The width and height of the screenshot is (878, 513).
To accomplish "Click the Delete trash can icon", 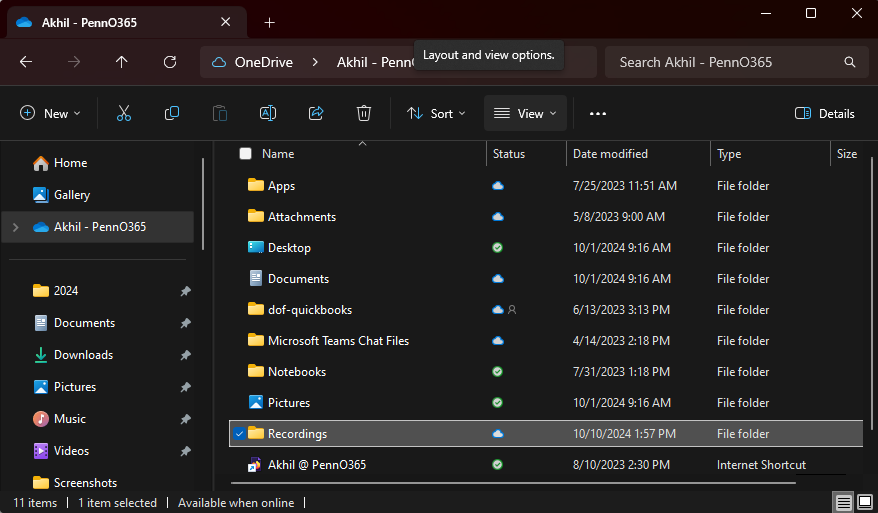I will pyautogui.click(x=364, y=113).
